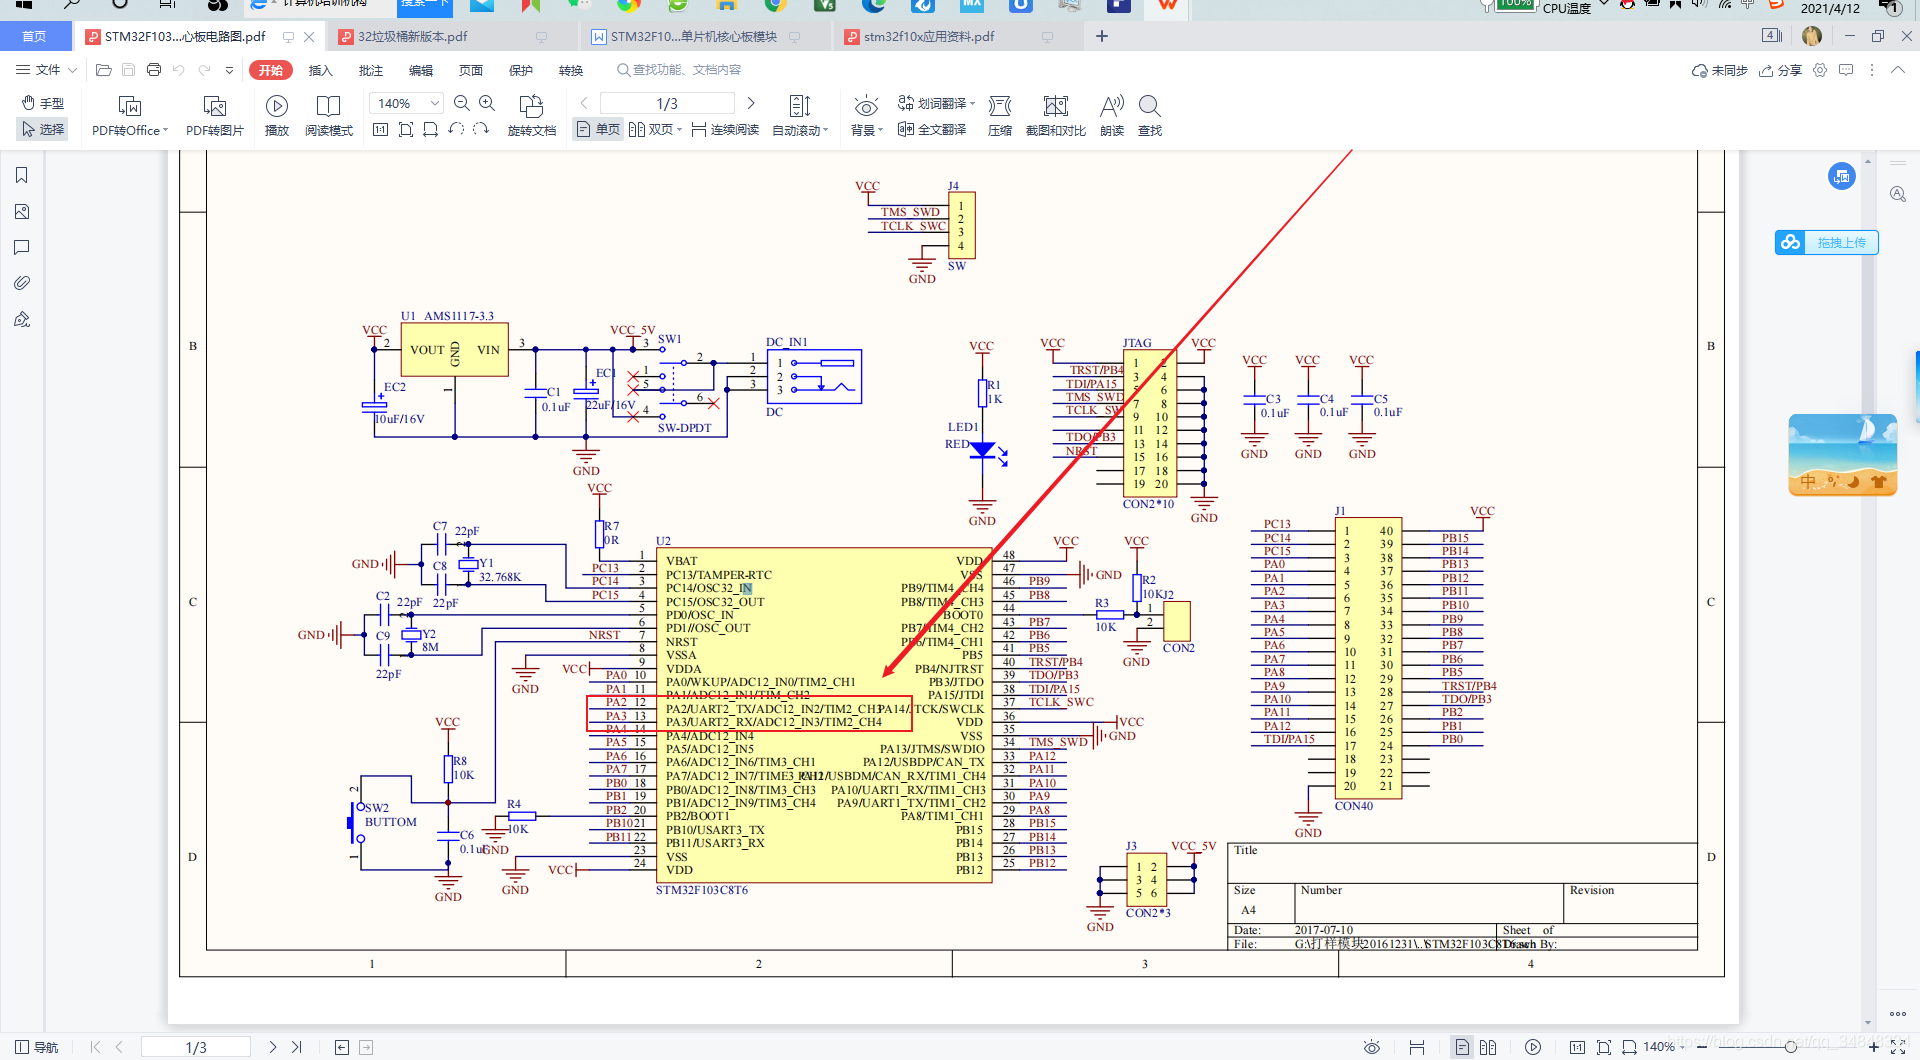Click the 1/3 page number field
Screen dimensions: 1920x1060
pyautogui.click(x=667, y=103)
